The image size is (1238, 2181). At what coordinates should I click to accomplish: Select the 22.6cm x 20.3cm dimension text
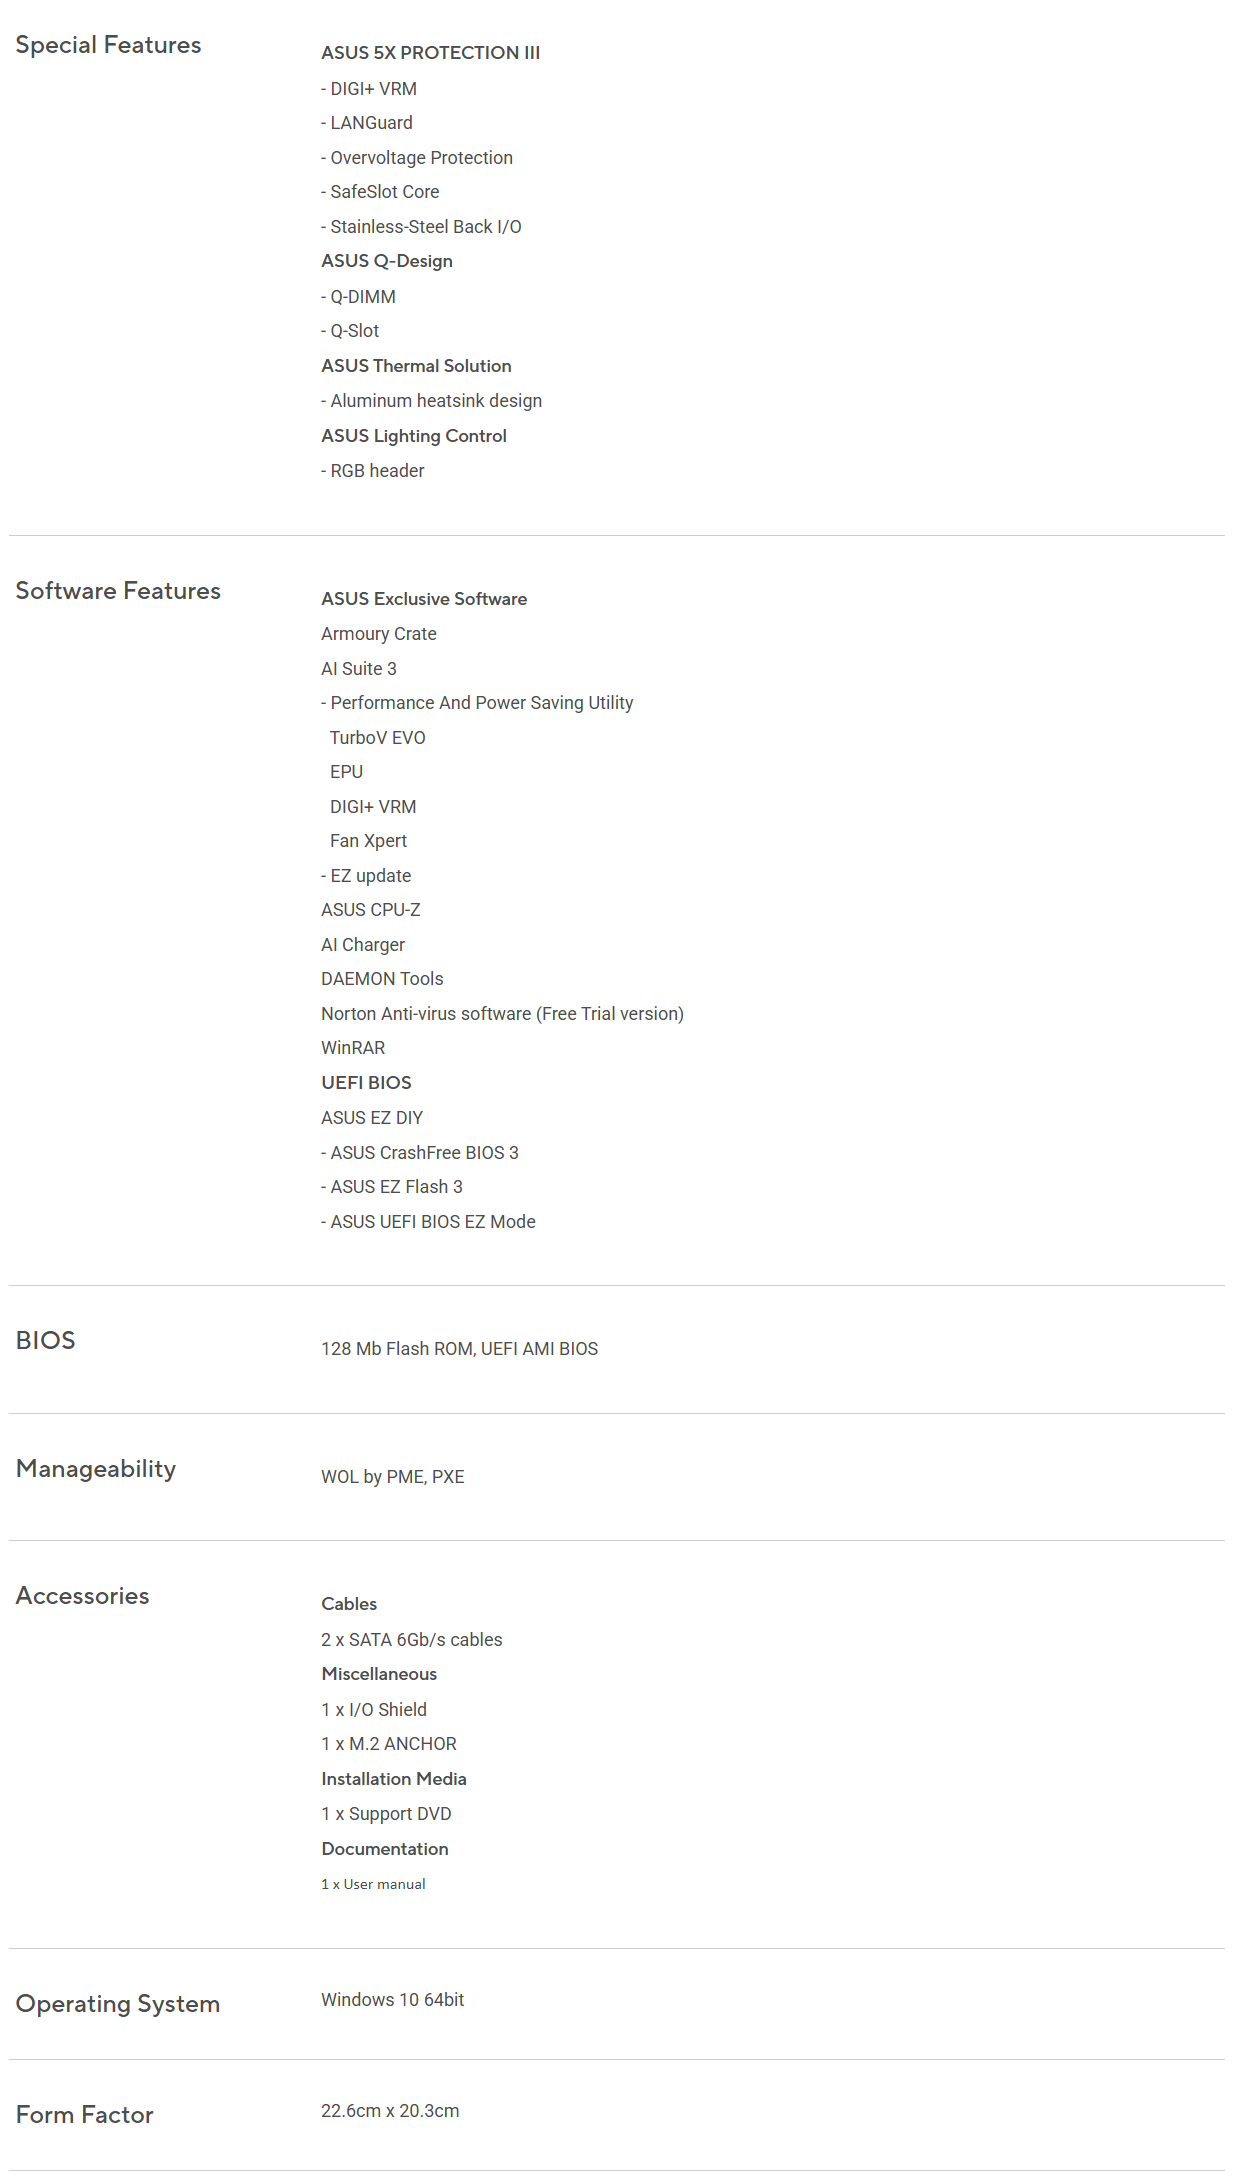(390, 2111)
